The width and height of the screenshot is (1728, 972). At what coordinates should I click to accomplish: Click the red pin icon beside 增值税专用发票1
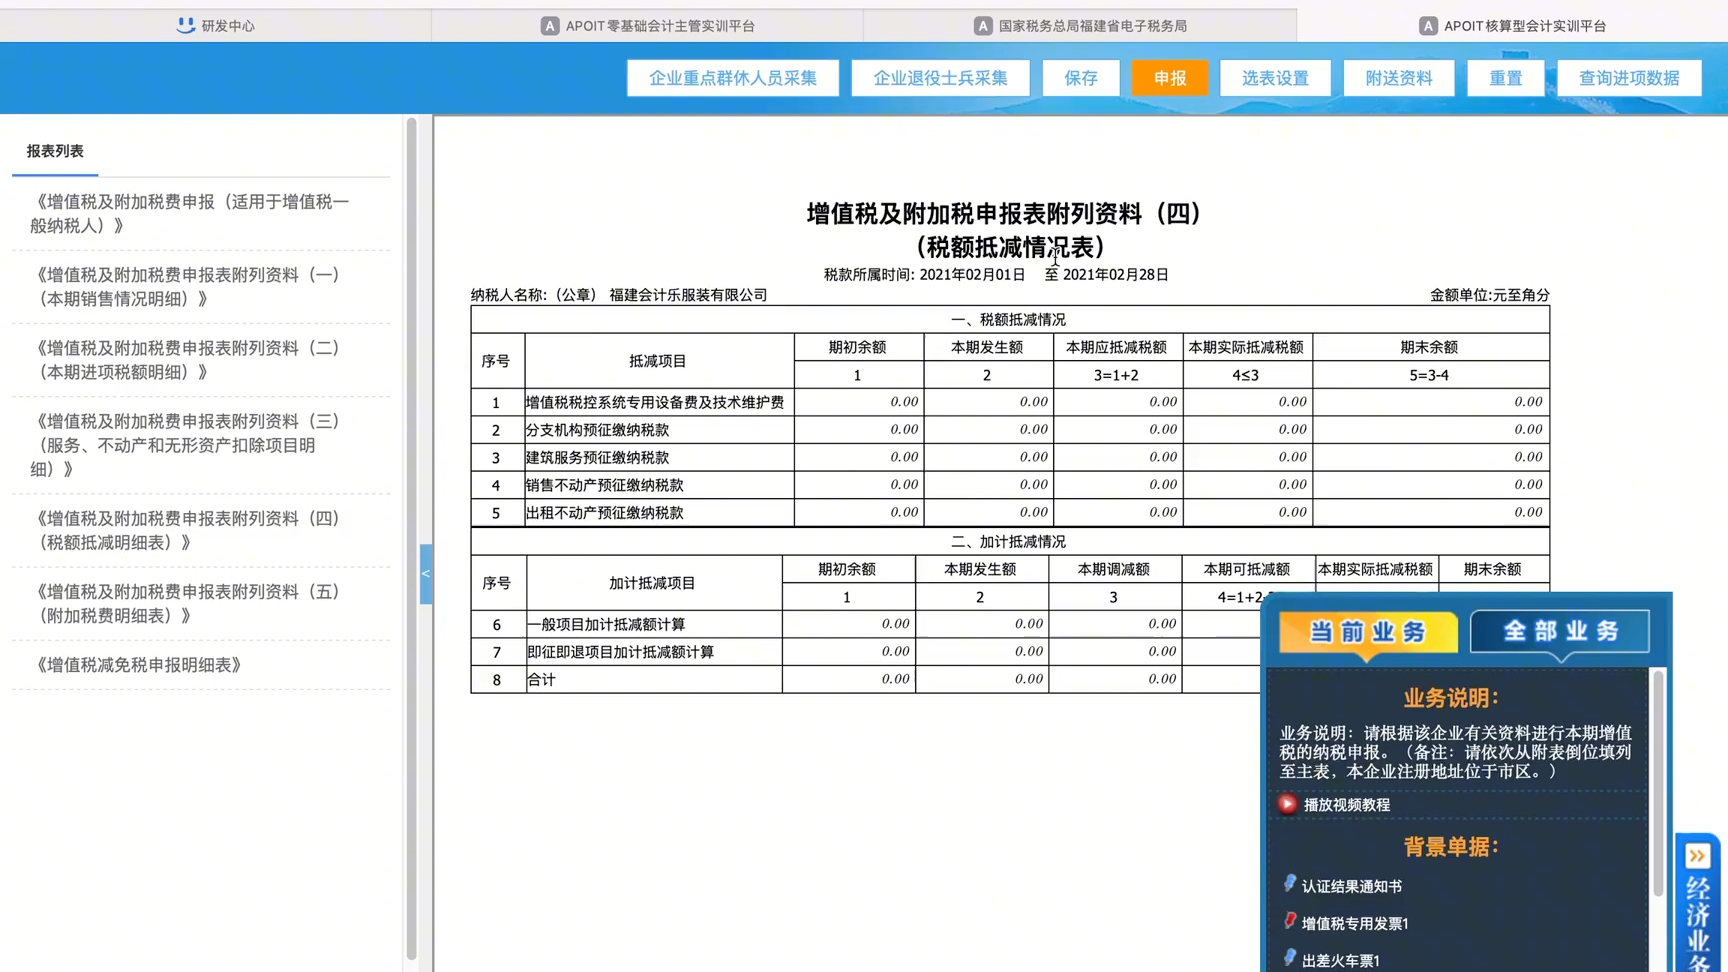(x=1289, y=922)
